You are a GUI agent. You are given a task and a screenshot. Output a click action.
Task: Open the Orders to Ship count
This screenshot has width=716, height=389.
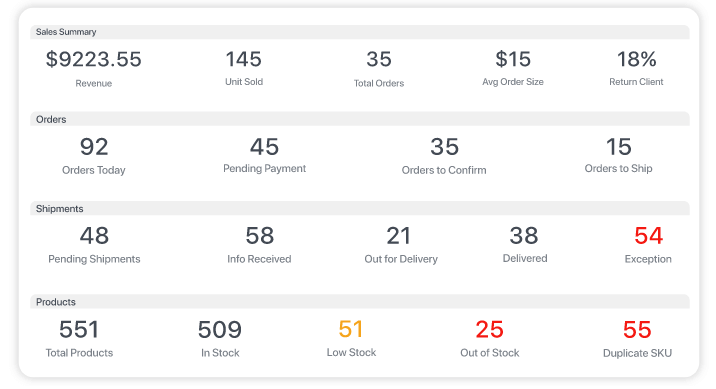618,155
